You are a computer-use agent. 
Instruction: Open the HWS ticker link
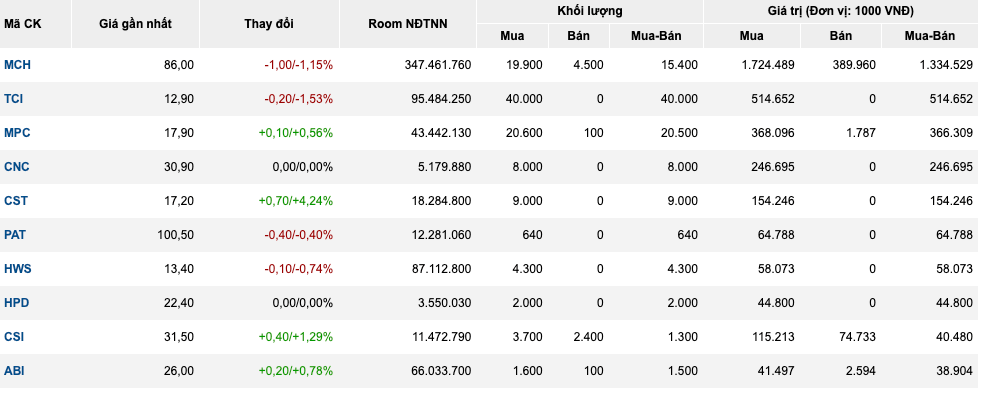point(18,269)
